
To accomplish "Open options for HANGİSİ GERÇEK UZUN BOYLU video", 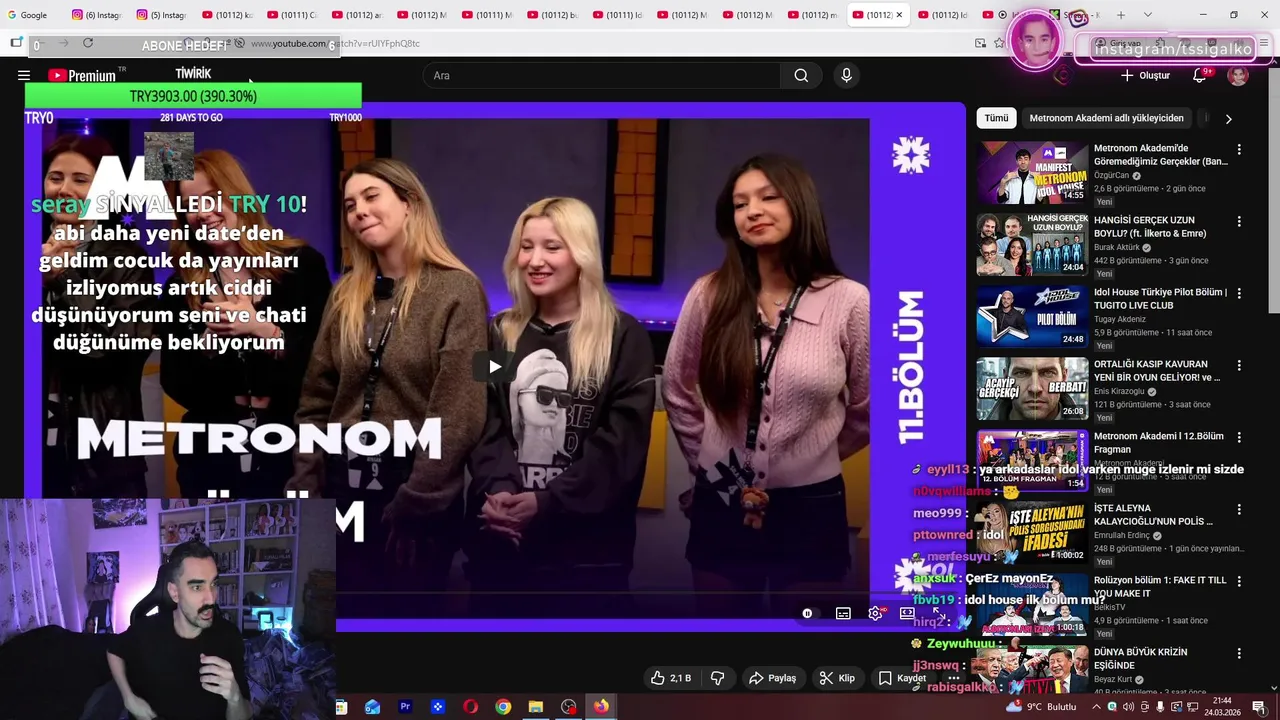I will tap(1239, 221).
